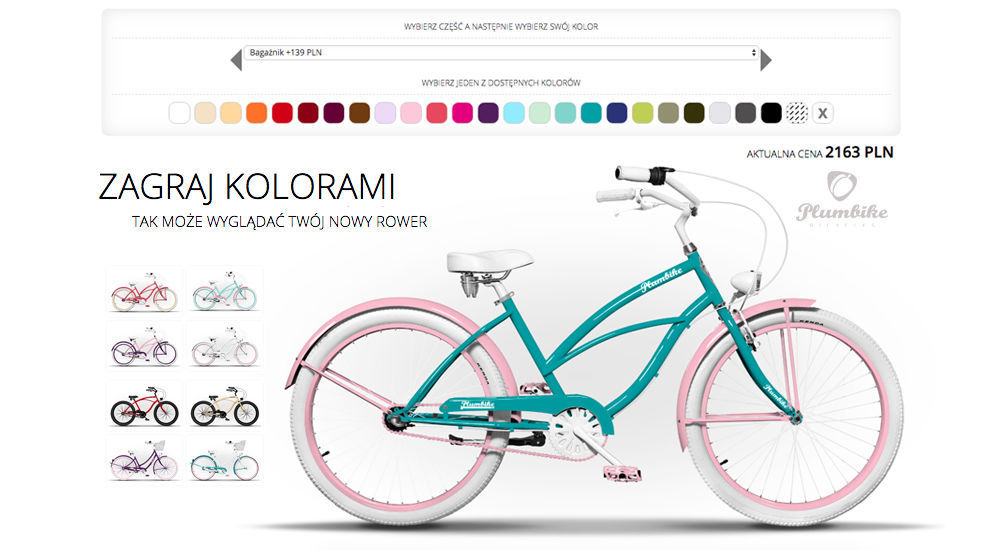
Task: Click the Plumbike logo
Action: point(842,198)
